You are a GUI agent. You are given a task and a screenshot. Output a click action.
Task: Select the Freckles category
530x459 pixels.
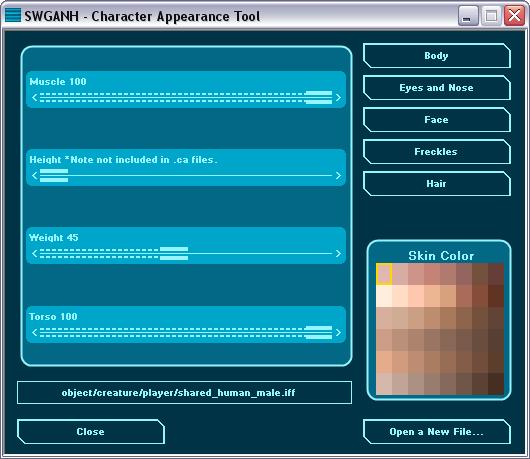pyautogui.click(x=436, y=152)
